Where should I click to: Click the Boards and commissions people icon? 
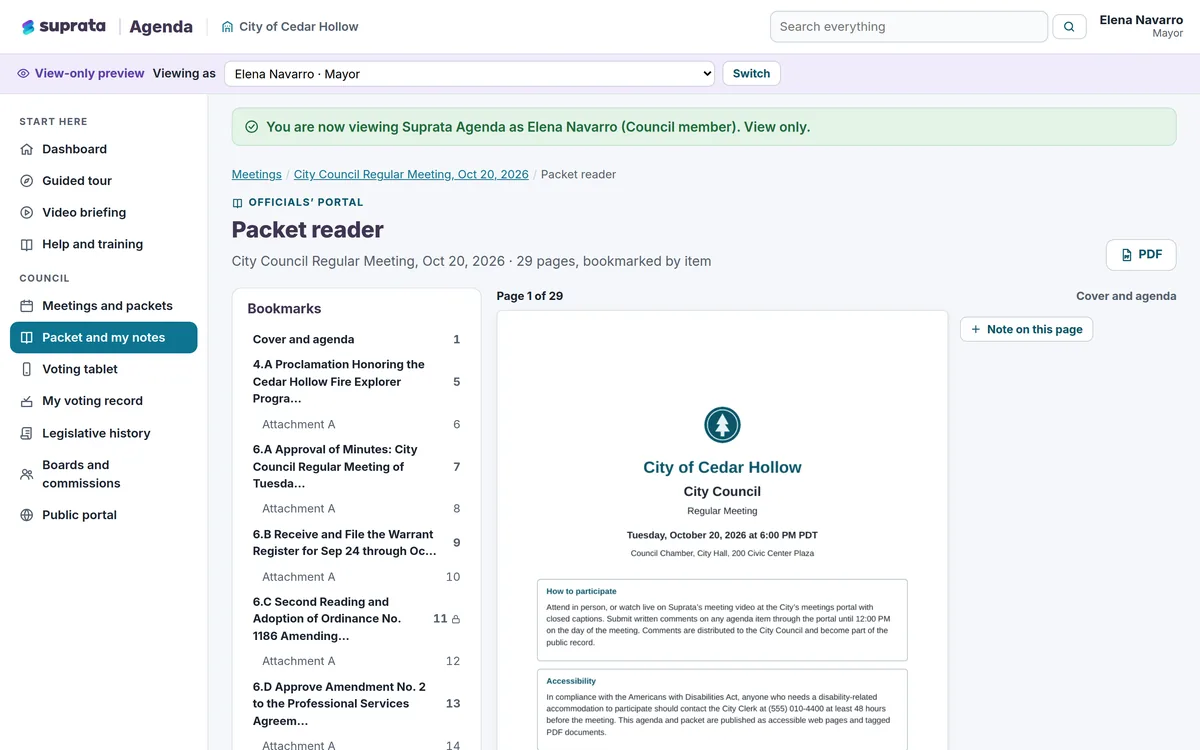27,474
